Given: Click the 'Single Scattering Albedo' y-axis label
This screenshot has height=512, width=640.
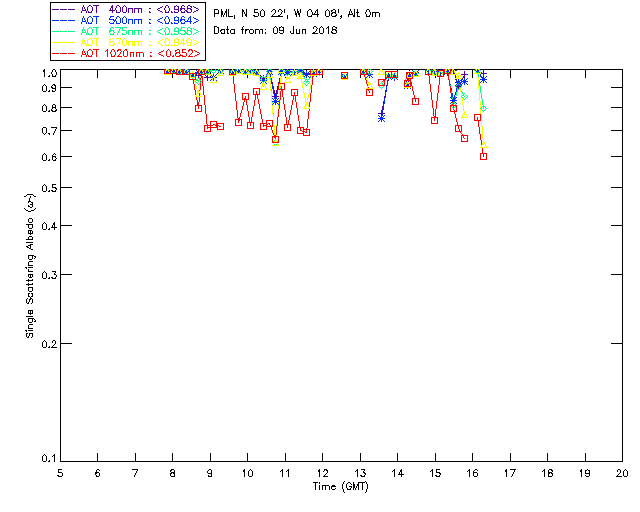Looking at the screenshot, I should 30,266.
